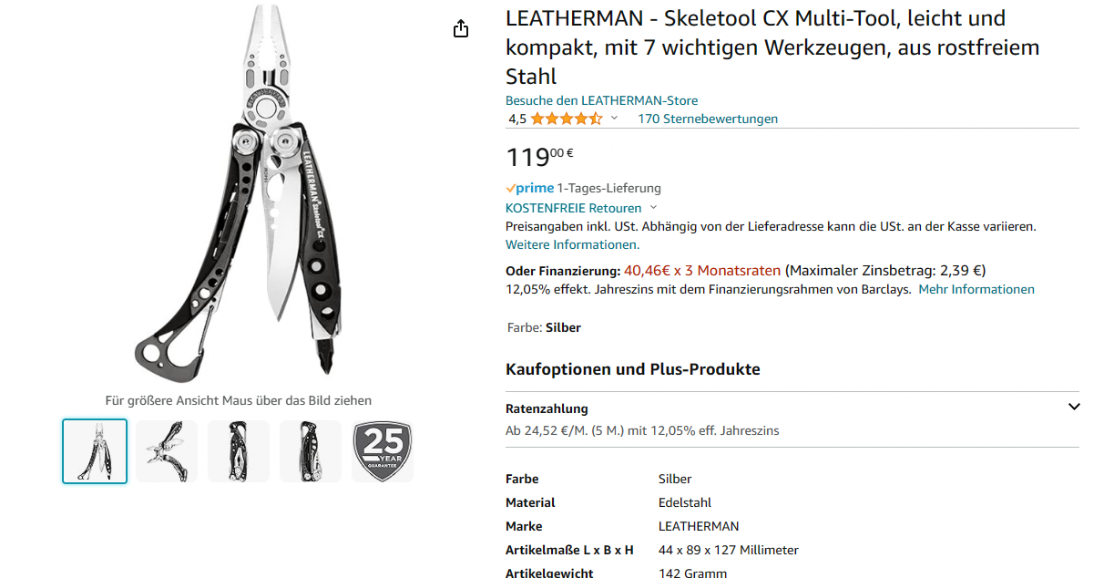Click the star rating icons
The height and width of the screenshot is (578, 1093).
[x=566, y=119]
